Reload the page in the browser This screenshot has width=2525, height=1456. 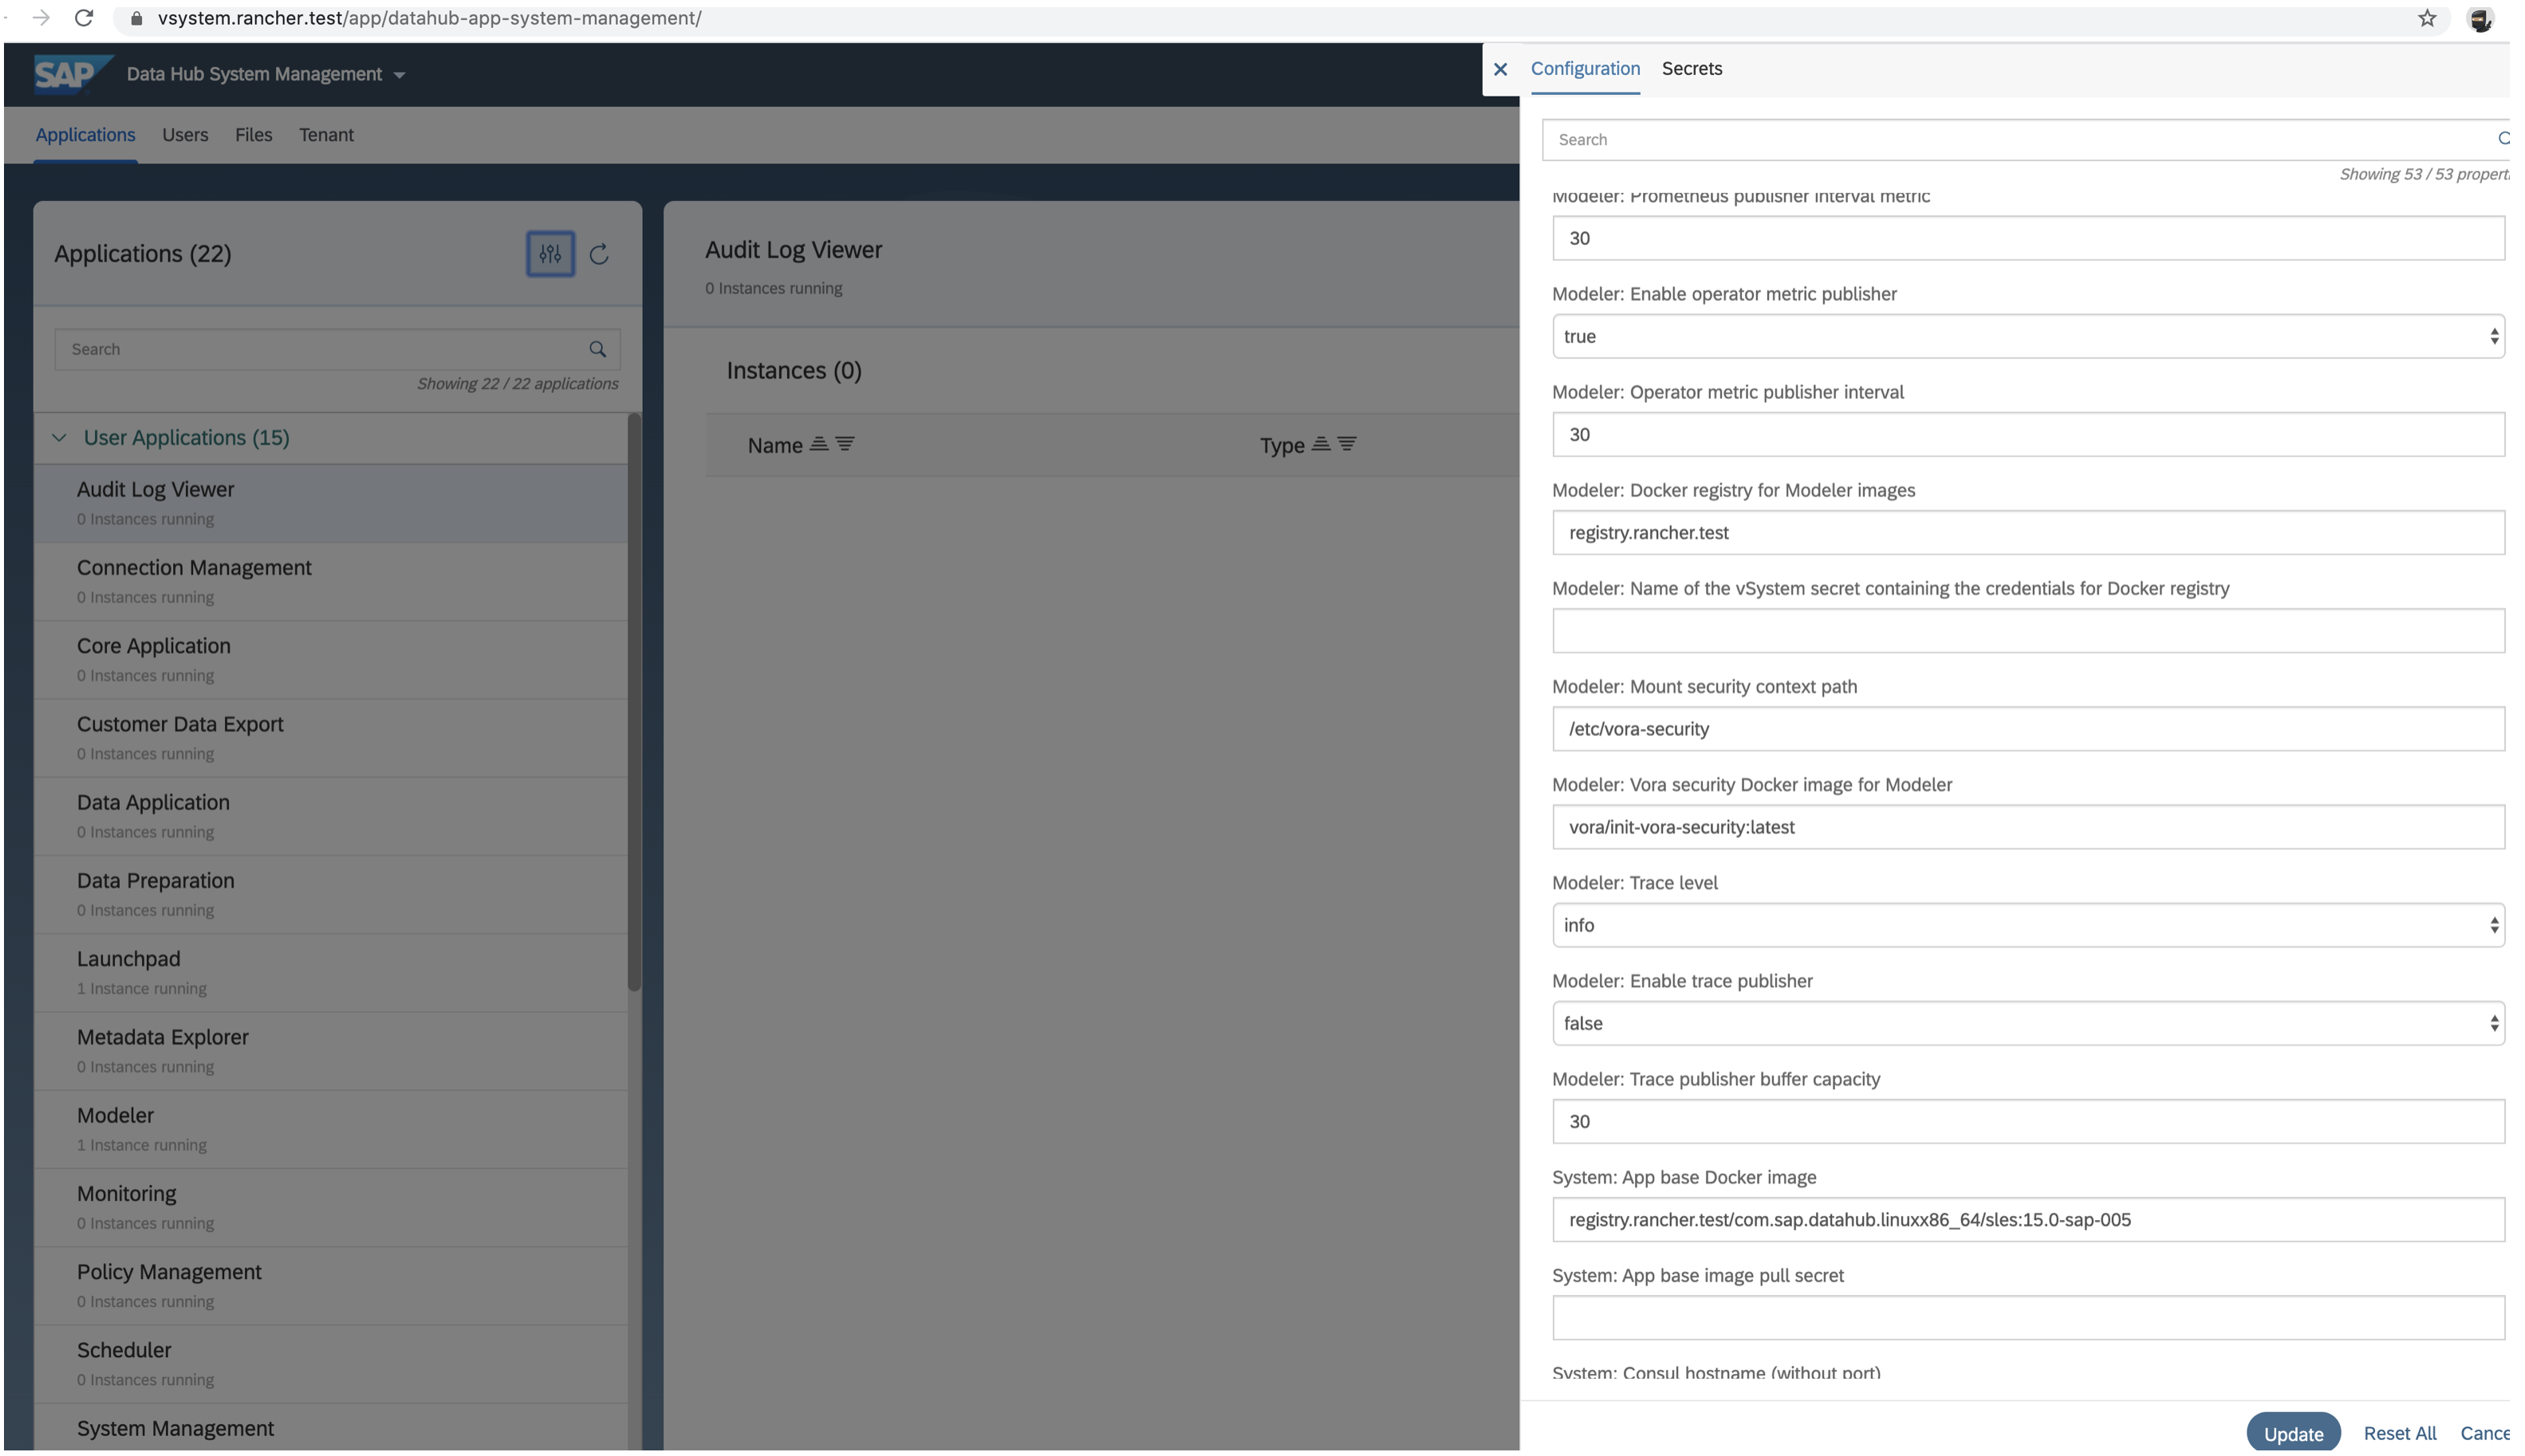(x=84, y=18)
